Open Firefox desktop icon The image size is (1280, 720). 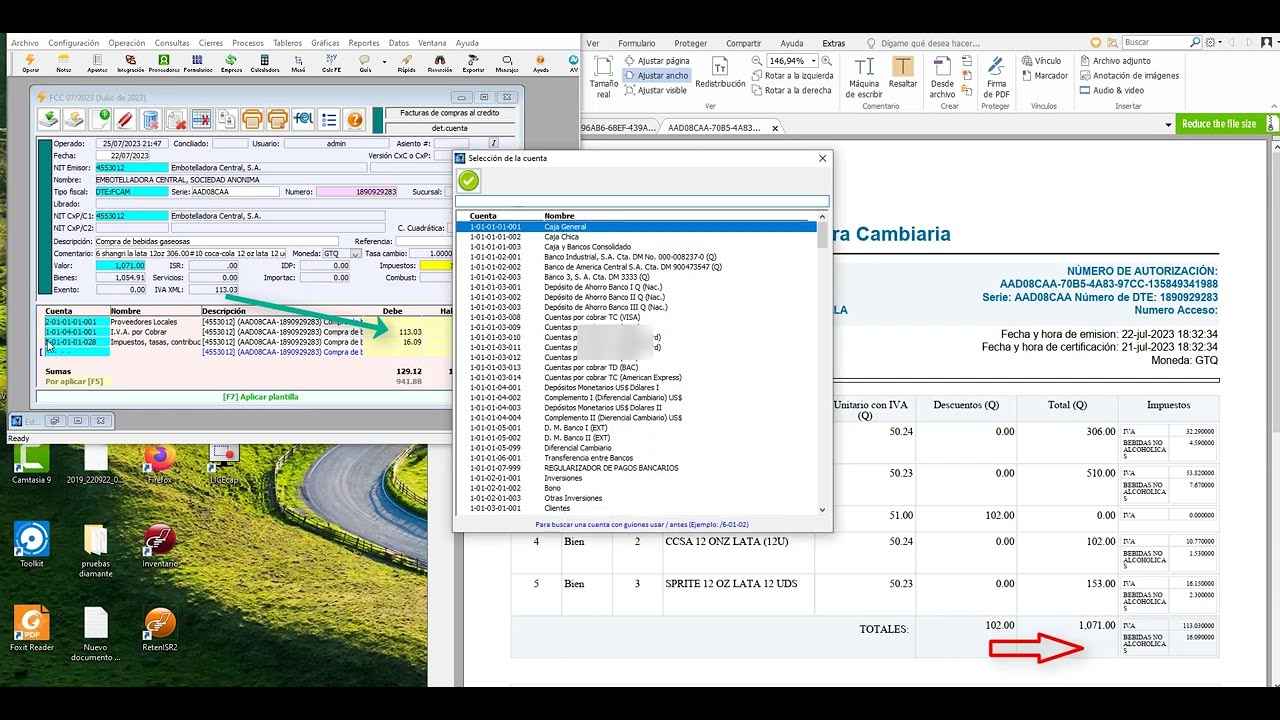click(x=159, y=464)
